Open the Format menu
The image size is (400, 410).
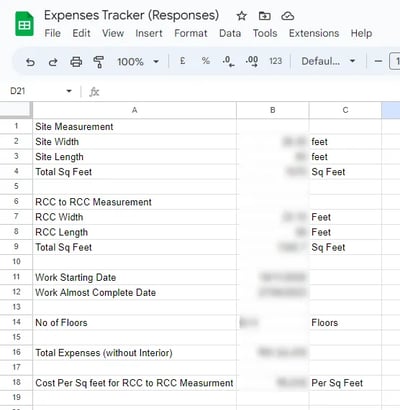click(x=191, y=33)
